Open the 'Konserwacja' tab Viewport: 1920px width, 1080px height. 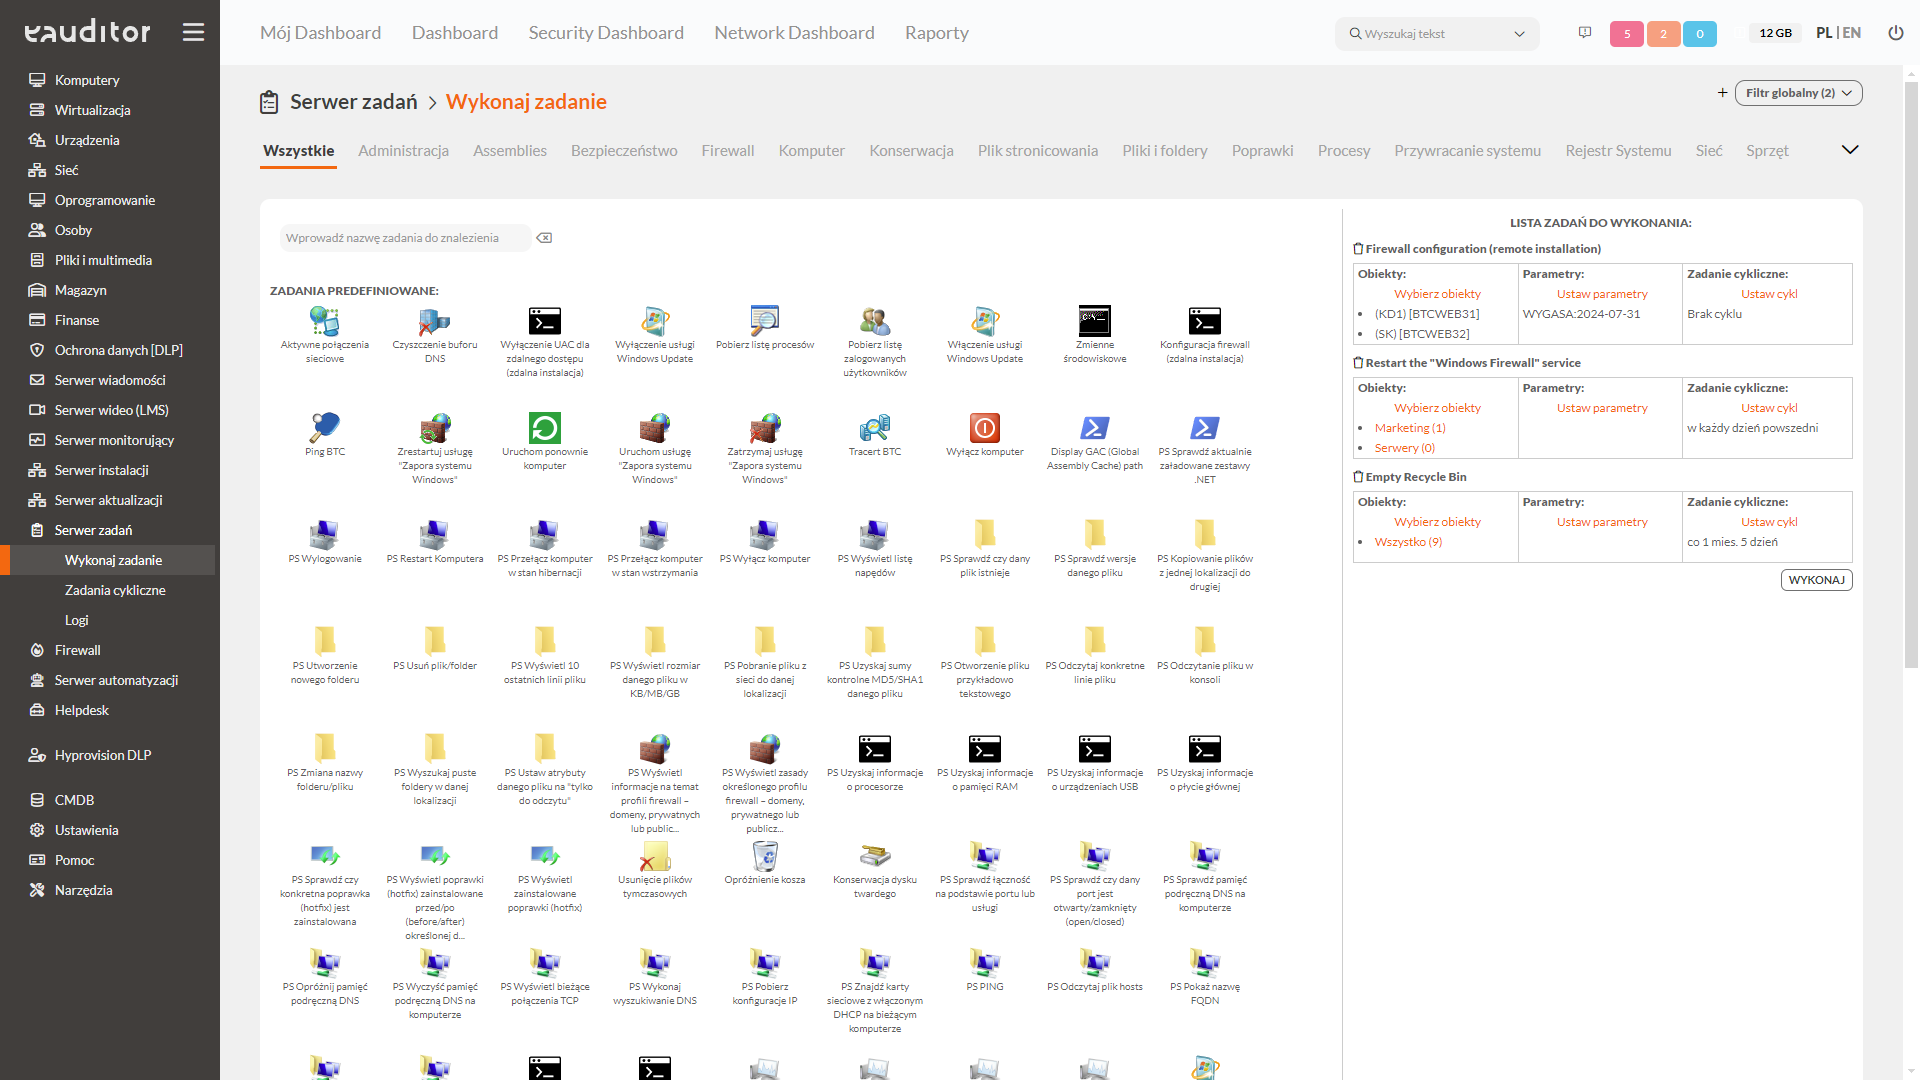[911, 151]
